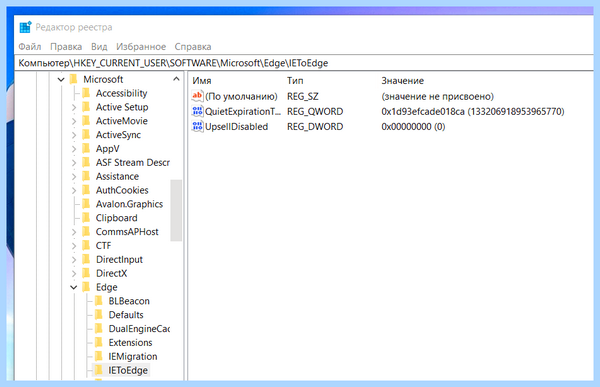Click the binary icon of QuietExpirationT
Image resolution: width=600 pixels, height=387 pixels.
[197, 111]
